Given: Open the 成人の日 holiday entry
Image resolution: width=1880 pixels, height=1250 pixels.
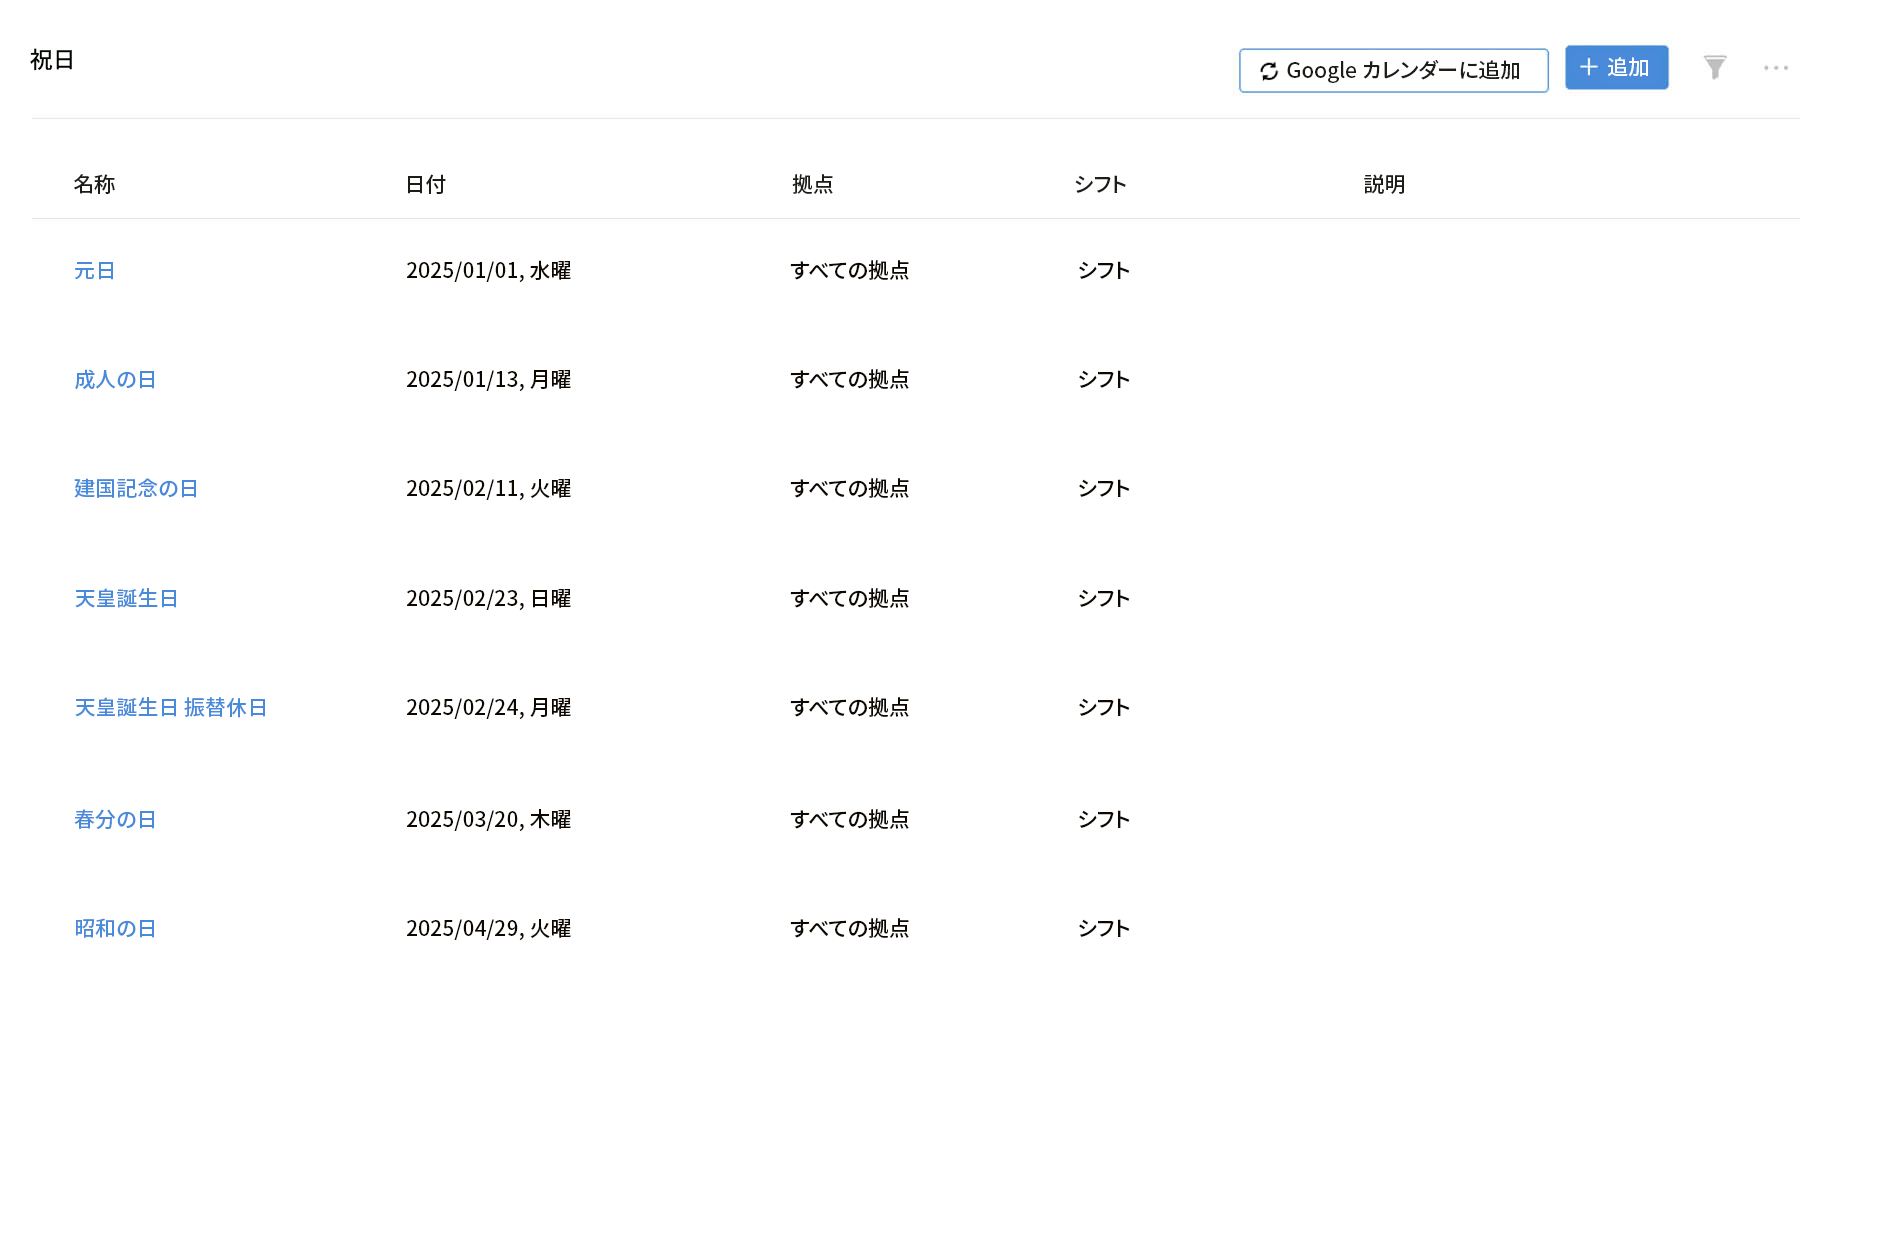Looking at the screenshot, I should (x=116, y=379).
